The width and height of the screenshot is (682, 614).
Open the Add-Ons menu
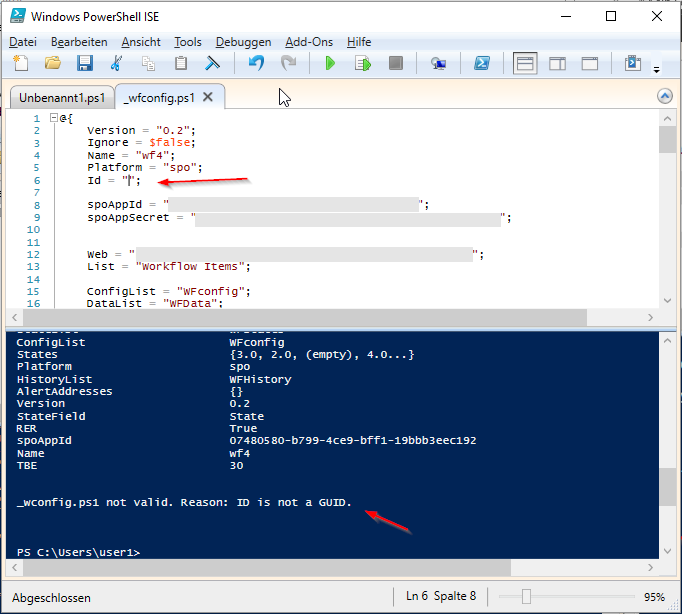309,42
